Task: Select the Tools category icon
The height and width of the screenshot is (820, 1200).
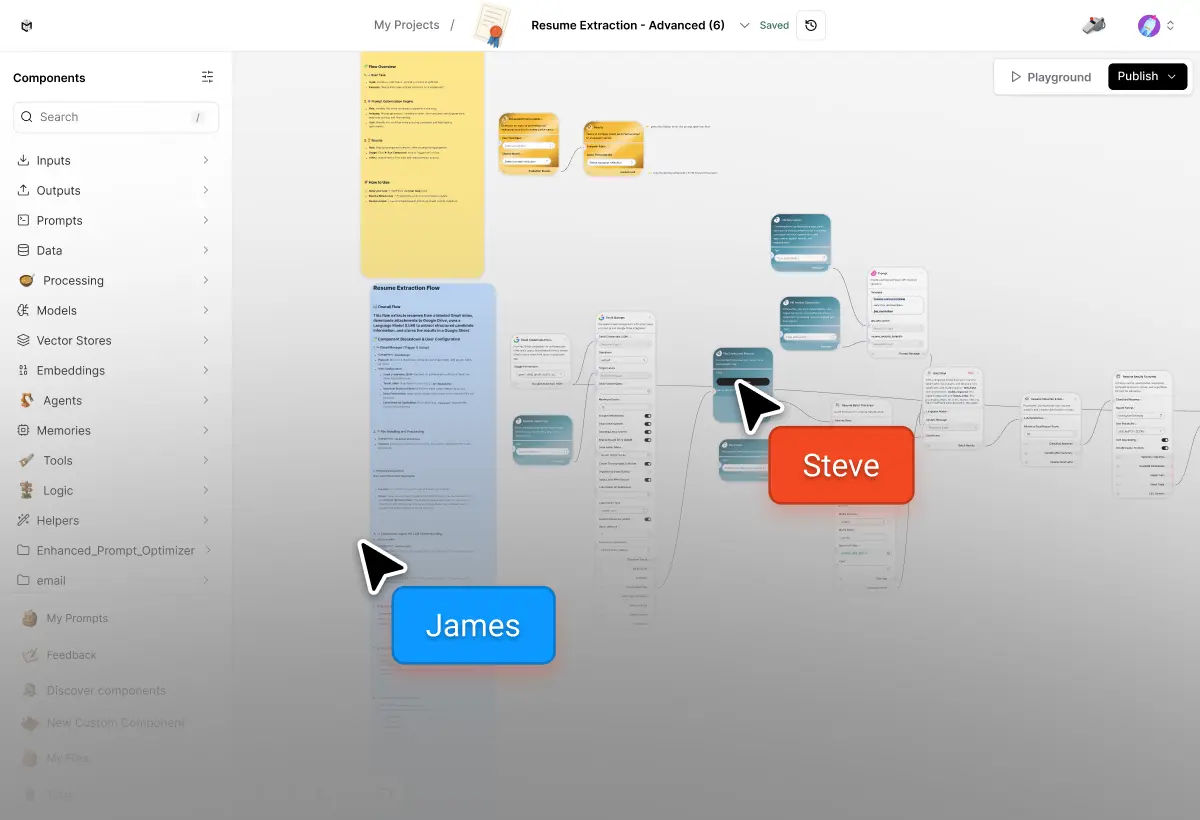Action: click(x=23, y=460)
